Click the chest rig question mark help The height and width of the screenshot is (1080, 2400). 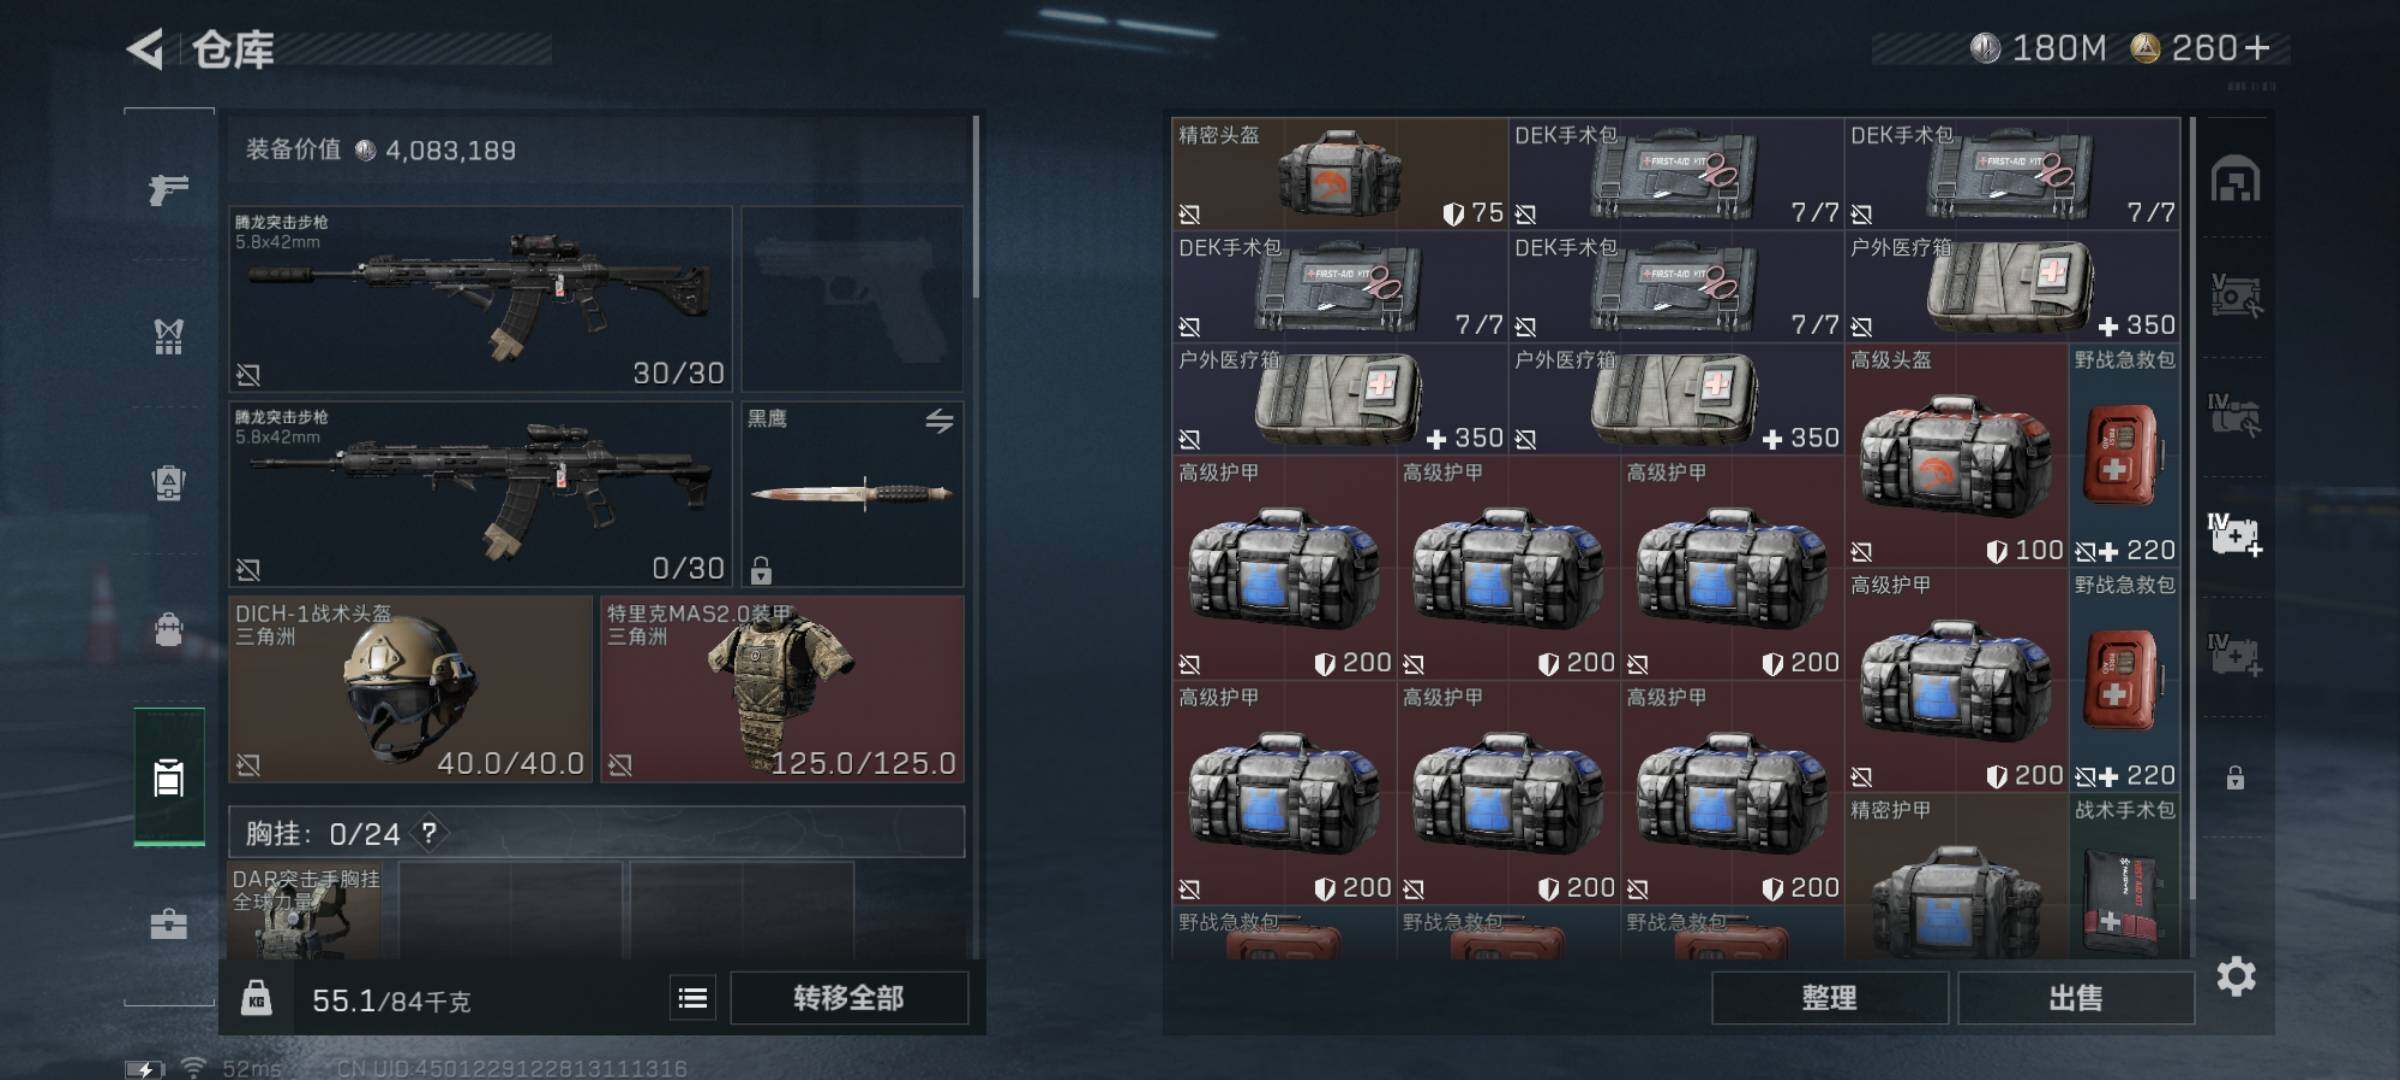[429, 833]
